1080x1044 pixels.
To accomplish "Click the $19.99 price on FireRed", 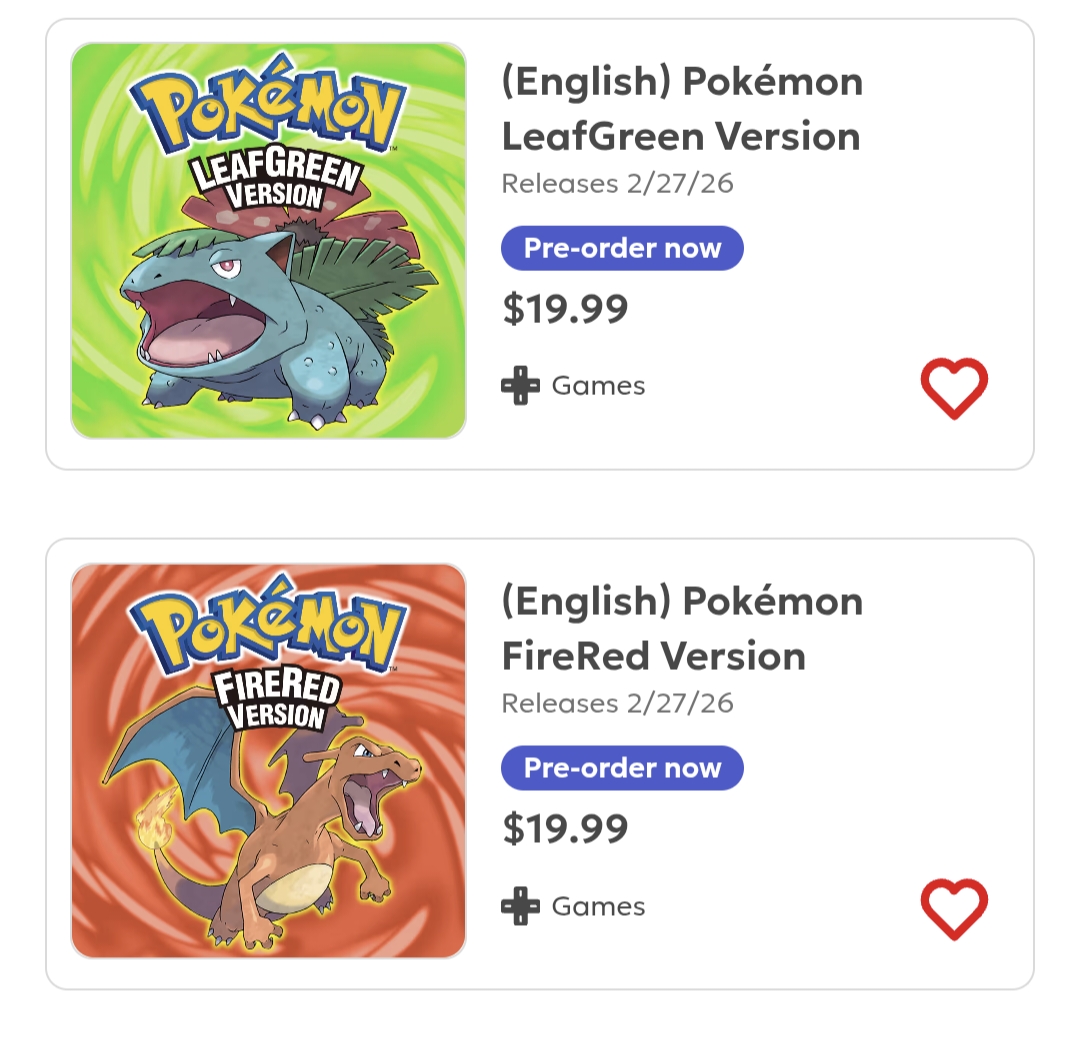I will (565, 828).
